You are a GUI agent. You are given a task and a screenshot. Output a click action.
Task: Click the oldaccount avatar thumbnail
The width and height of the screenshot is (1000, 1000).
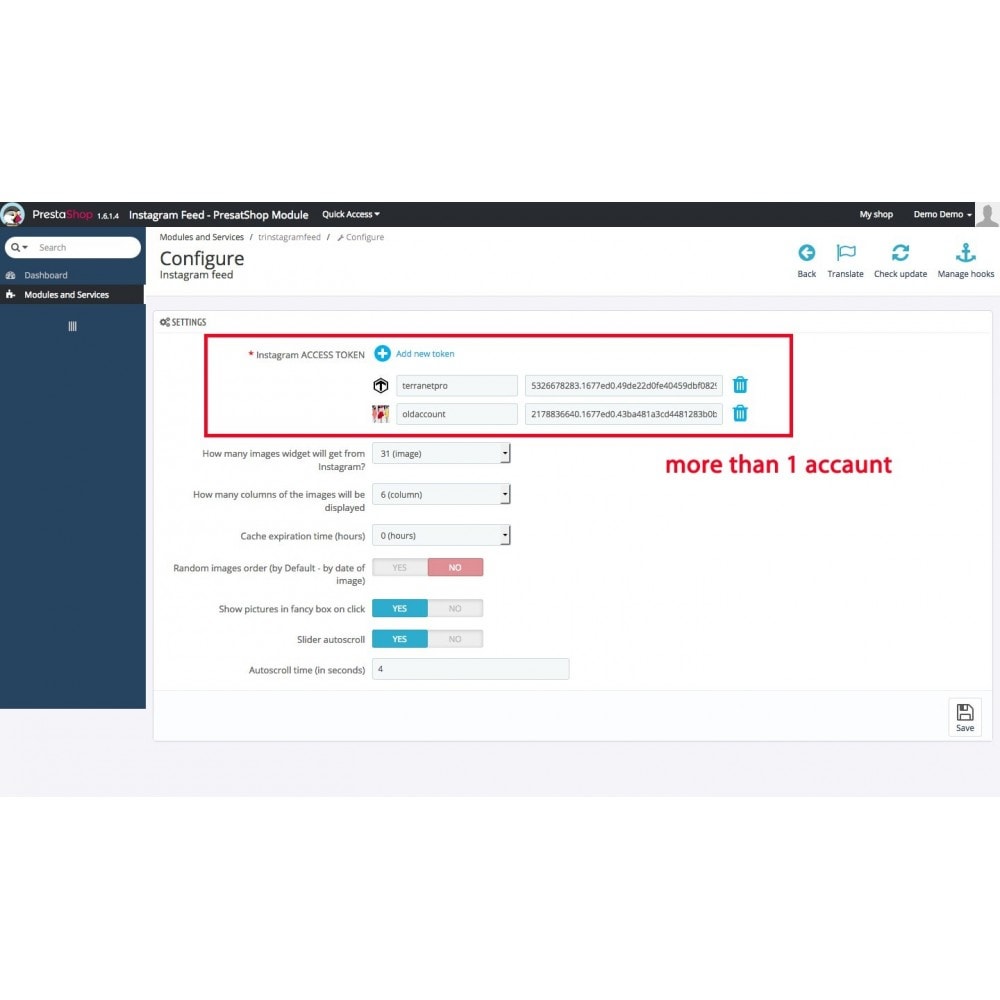coord(381,414)
